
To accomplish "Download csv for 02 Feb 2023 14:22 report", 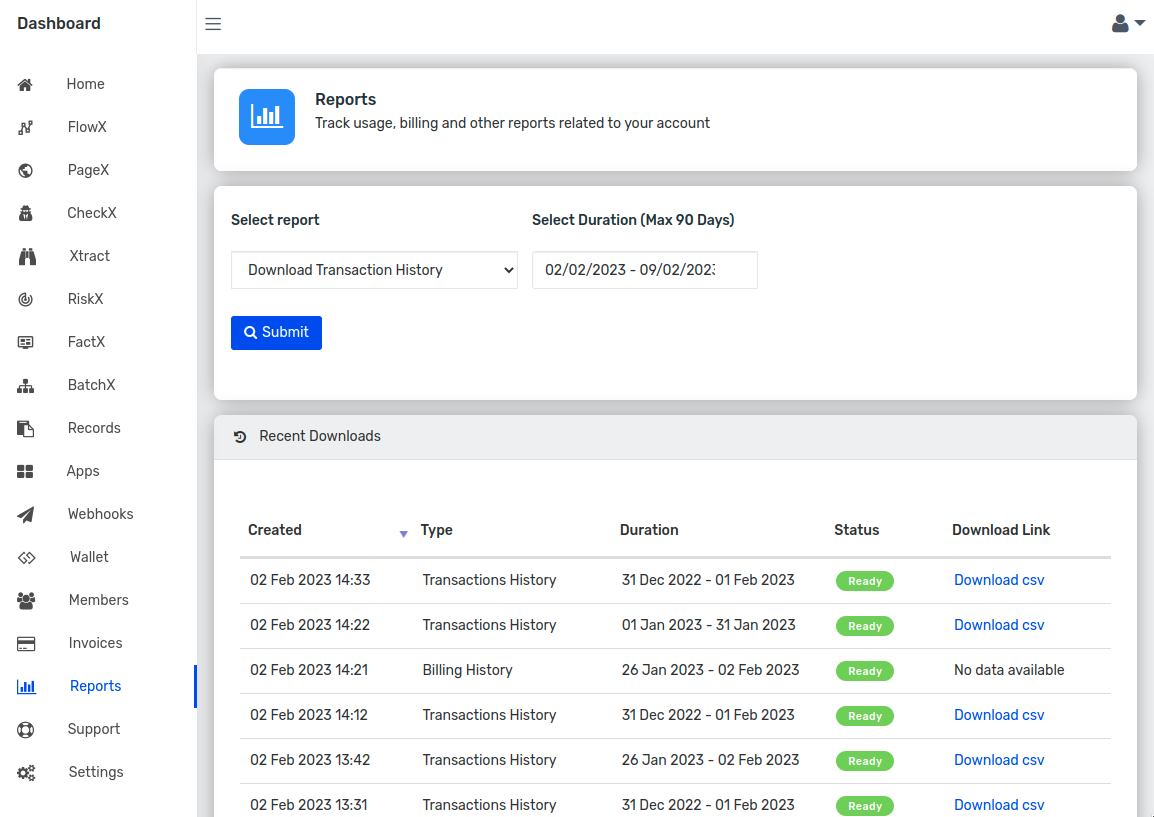I will click(x=999, y=625).
